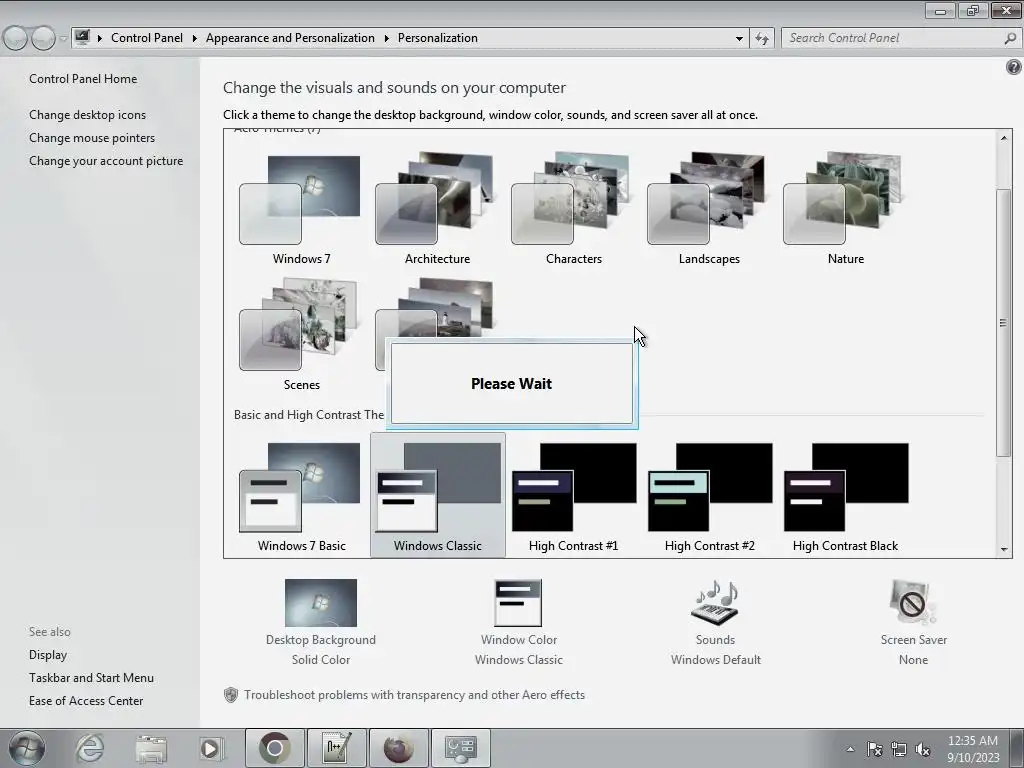The image size is (1024, 768).
Task: Open Taskbar and Start Menu link
Action: pos(91,678)
